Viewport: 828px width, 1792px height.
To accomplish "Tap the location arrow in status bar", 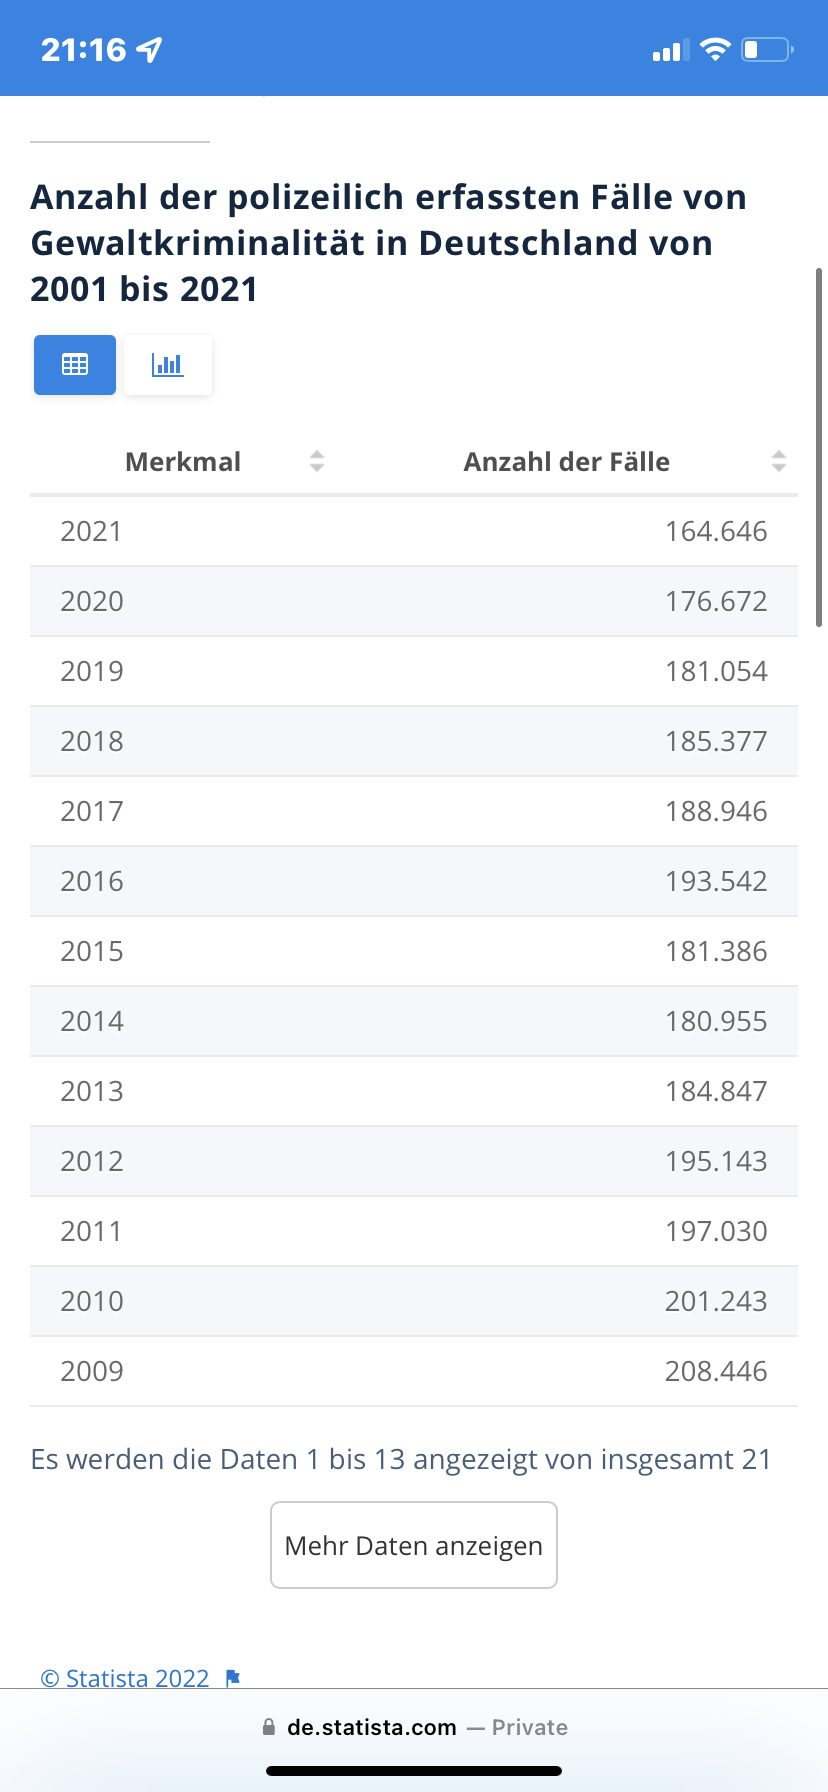I will pyautogui.click(x=150, y=49).
